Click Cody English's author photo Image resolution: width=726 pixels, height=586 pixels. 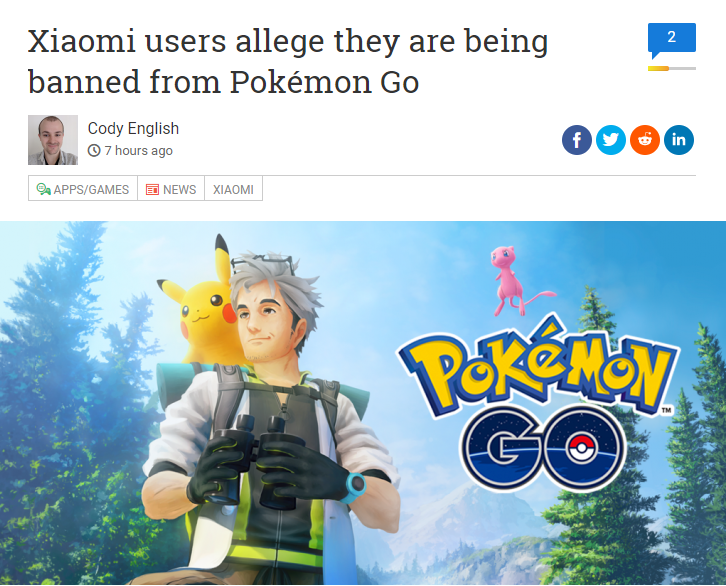[53, 140]
